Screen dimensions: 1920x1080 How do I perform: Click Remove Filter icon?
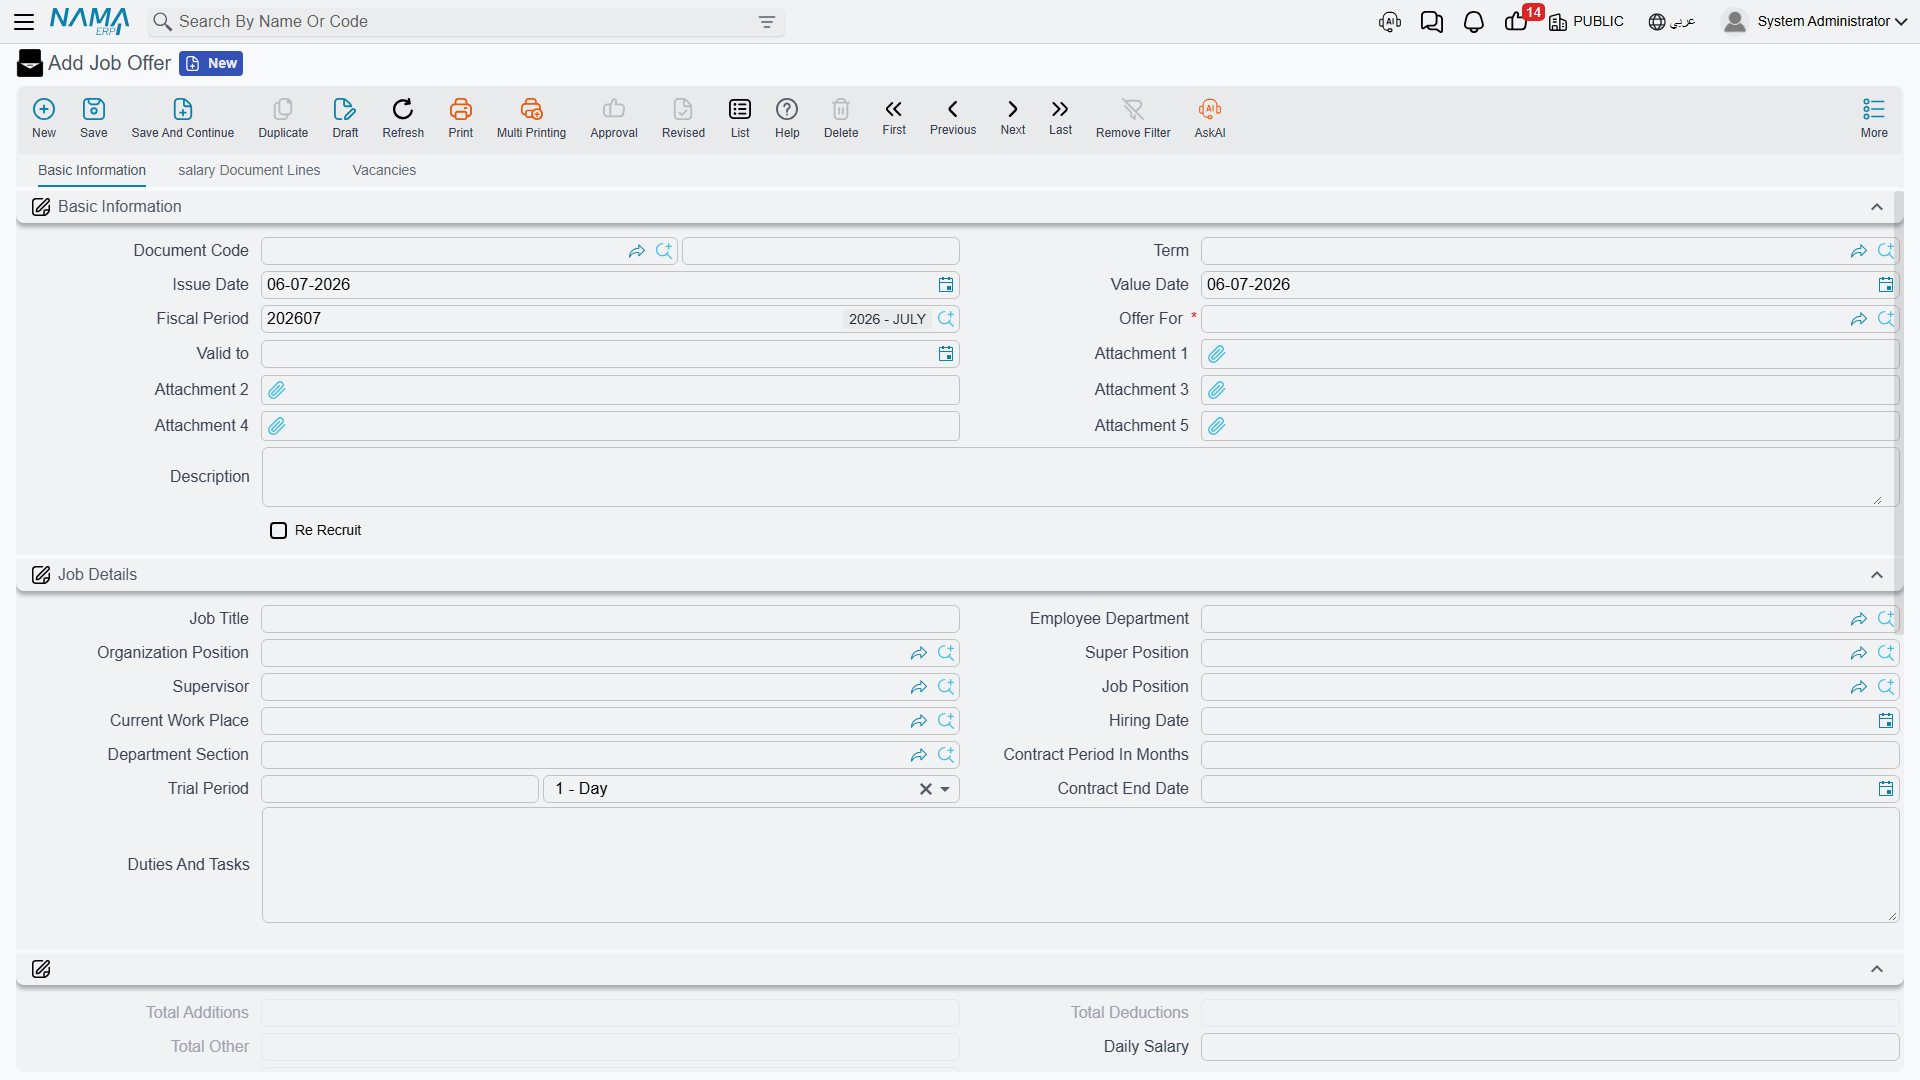1133,109
